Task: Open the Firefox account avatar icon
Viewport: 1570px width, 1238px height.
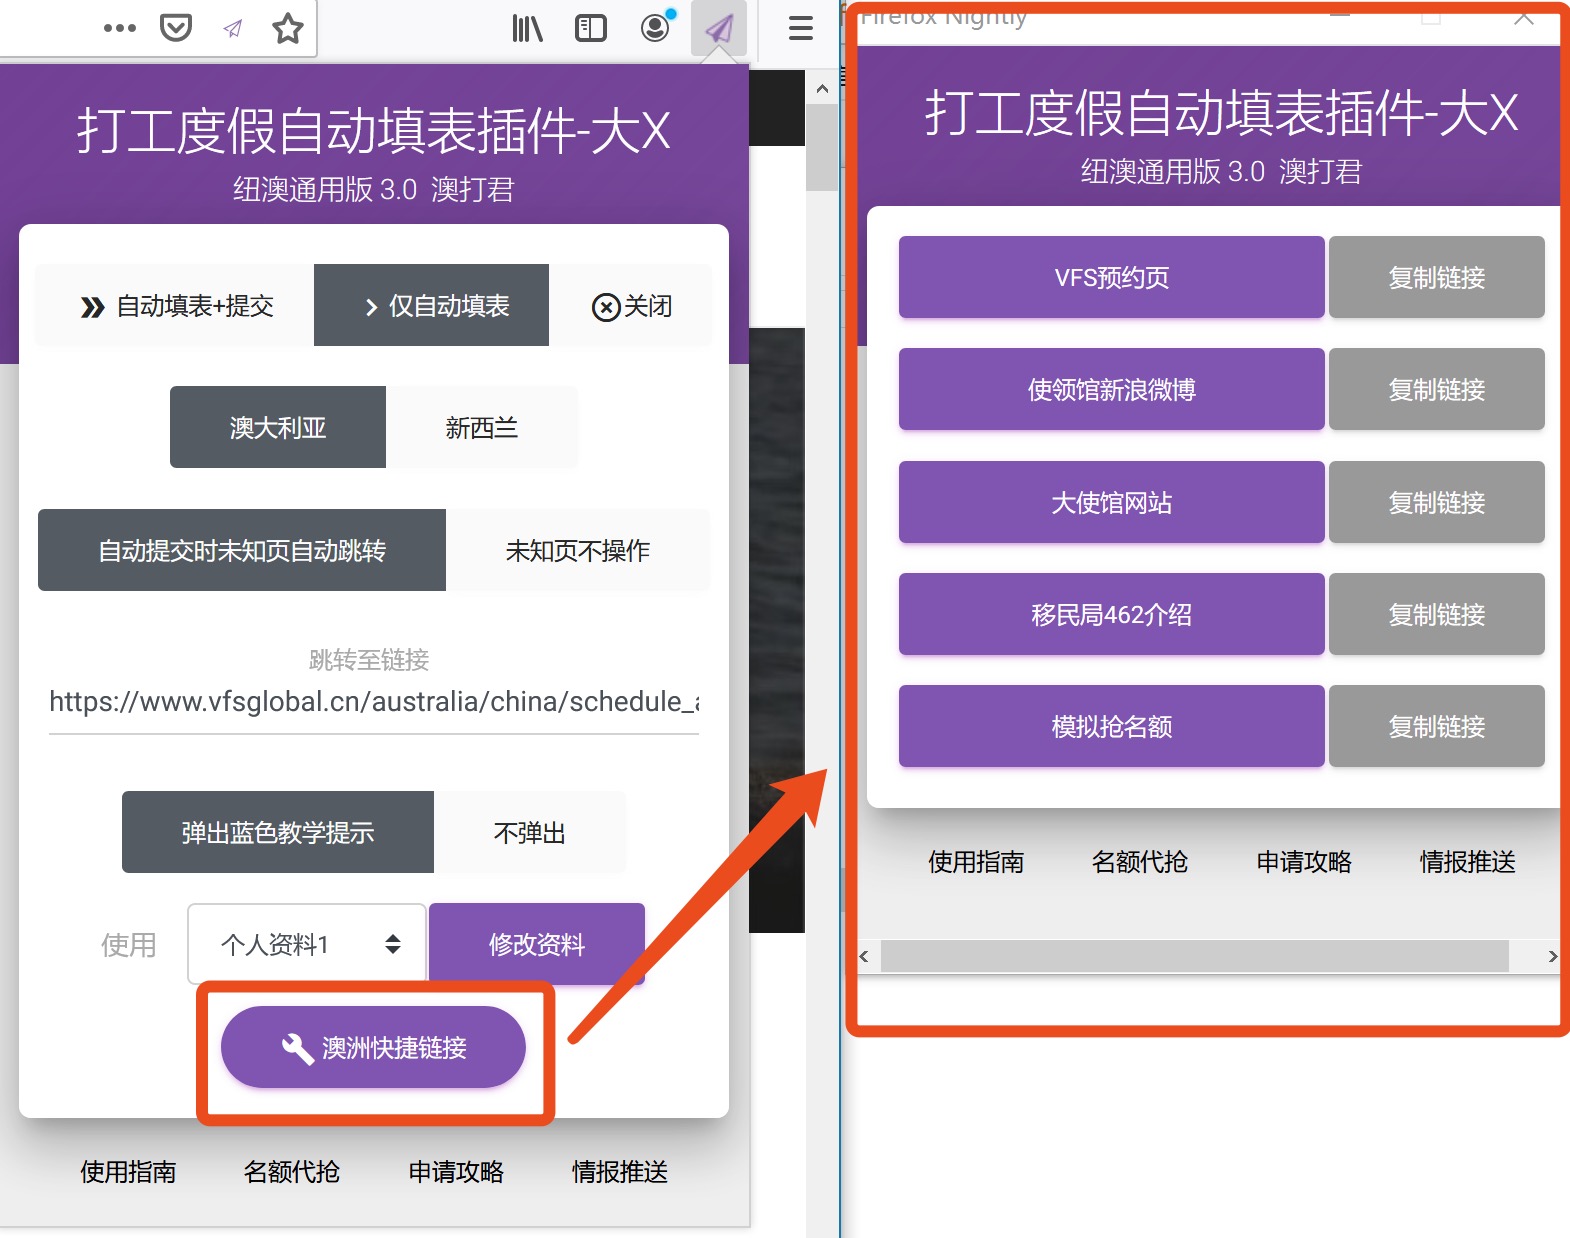Action: (655, 28)
